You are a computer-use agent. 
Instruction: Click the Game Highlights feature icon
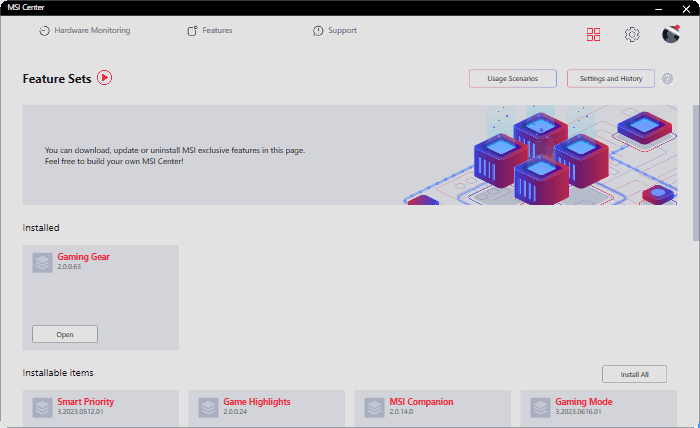pyautogui.click(x=208, y=408)
